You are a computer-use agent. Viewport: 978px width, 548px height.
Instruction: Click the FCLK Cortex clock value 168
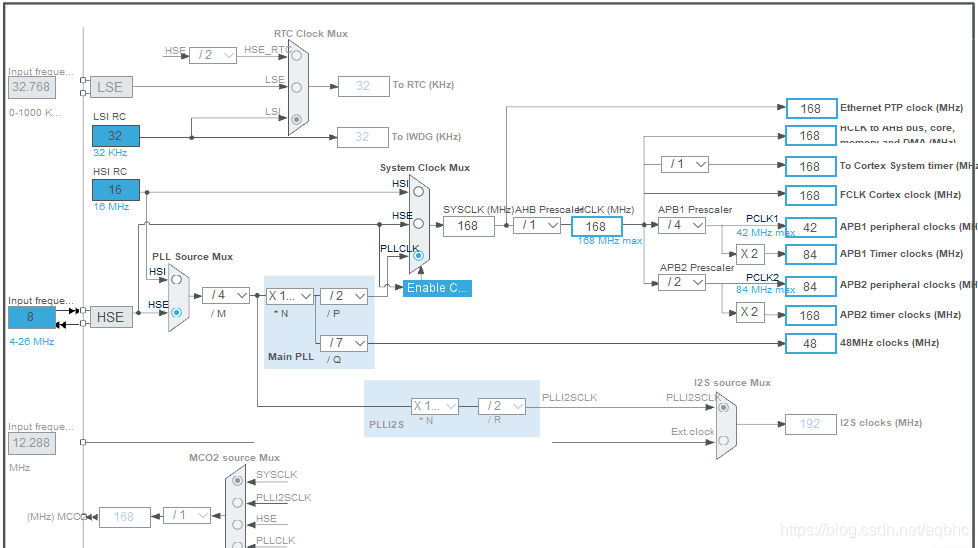811,196
